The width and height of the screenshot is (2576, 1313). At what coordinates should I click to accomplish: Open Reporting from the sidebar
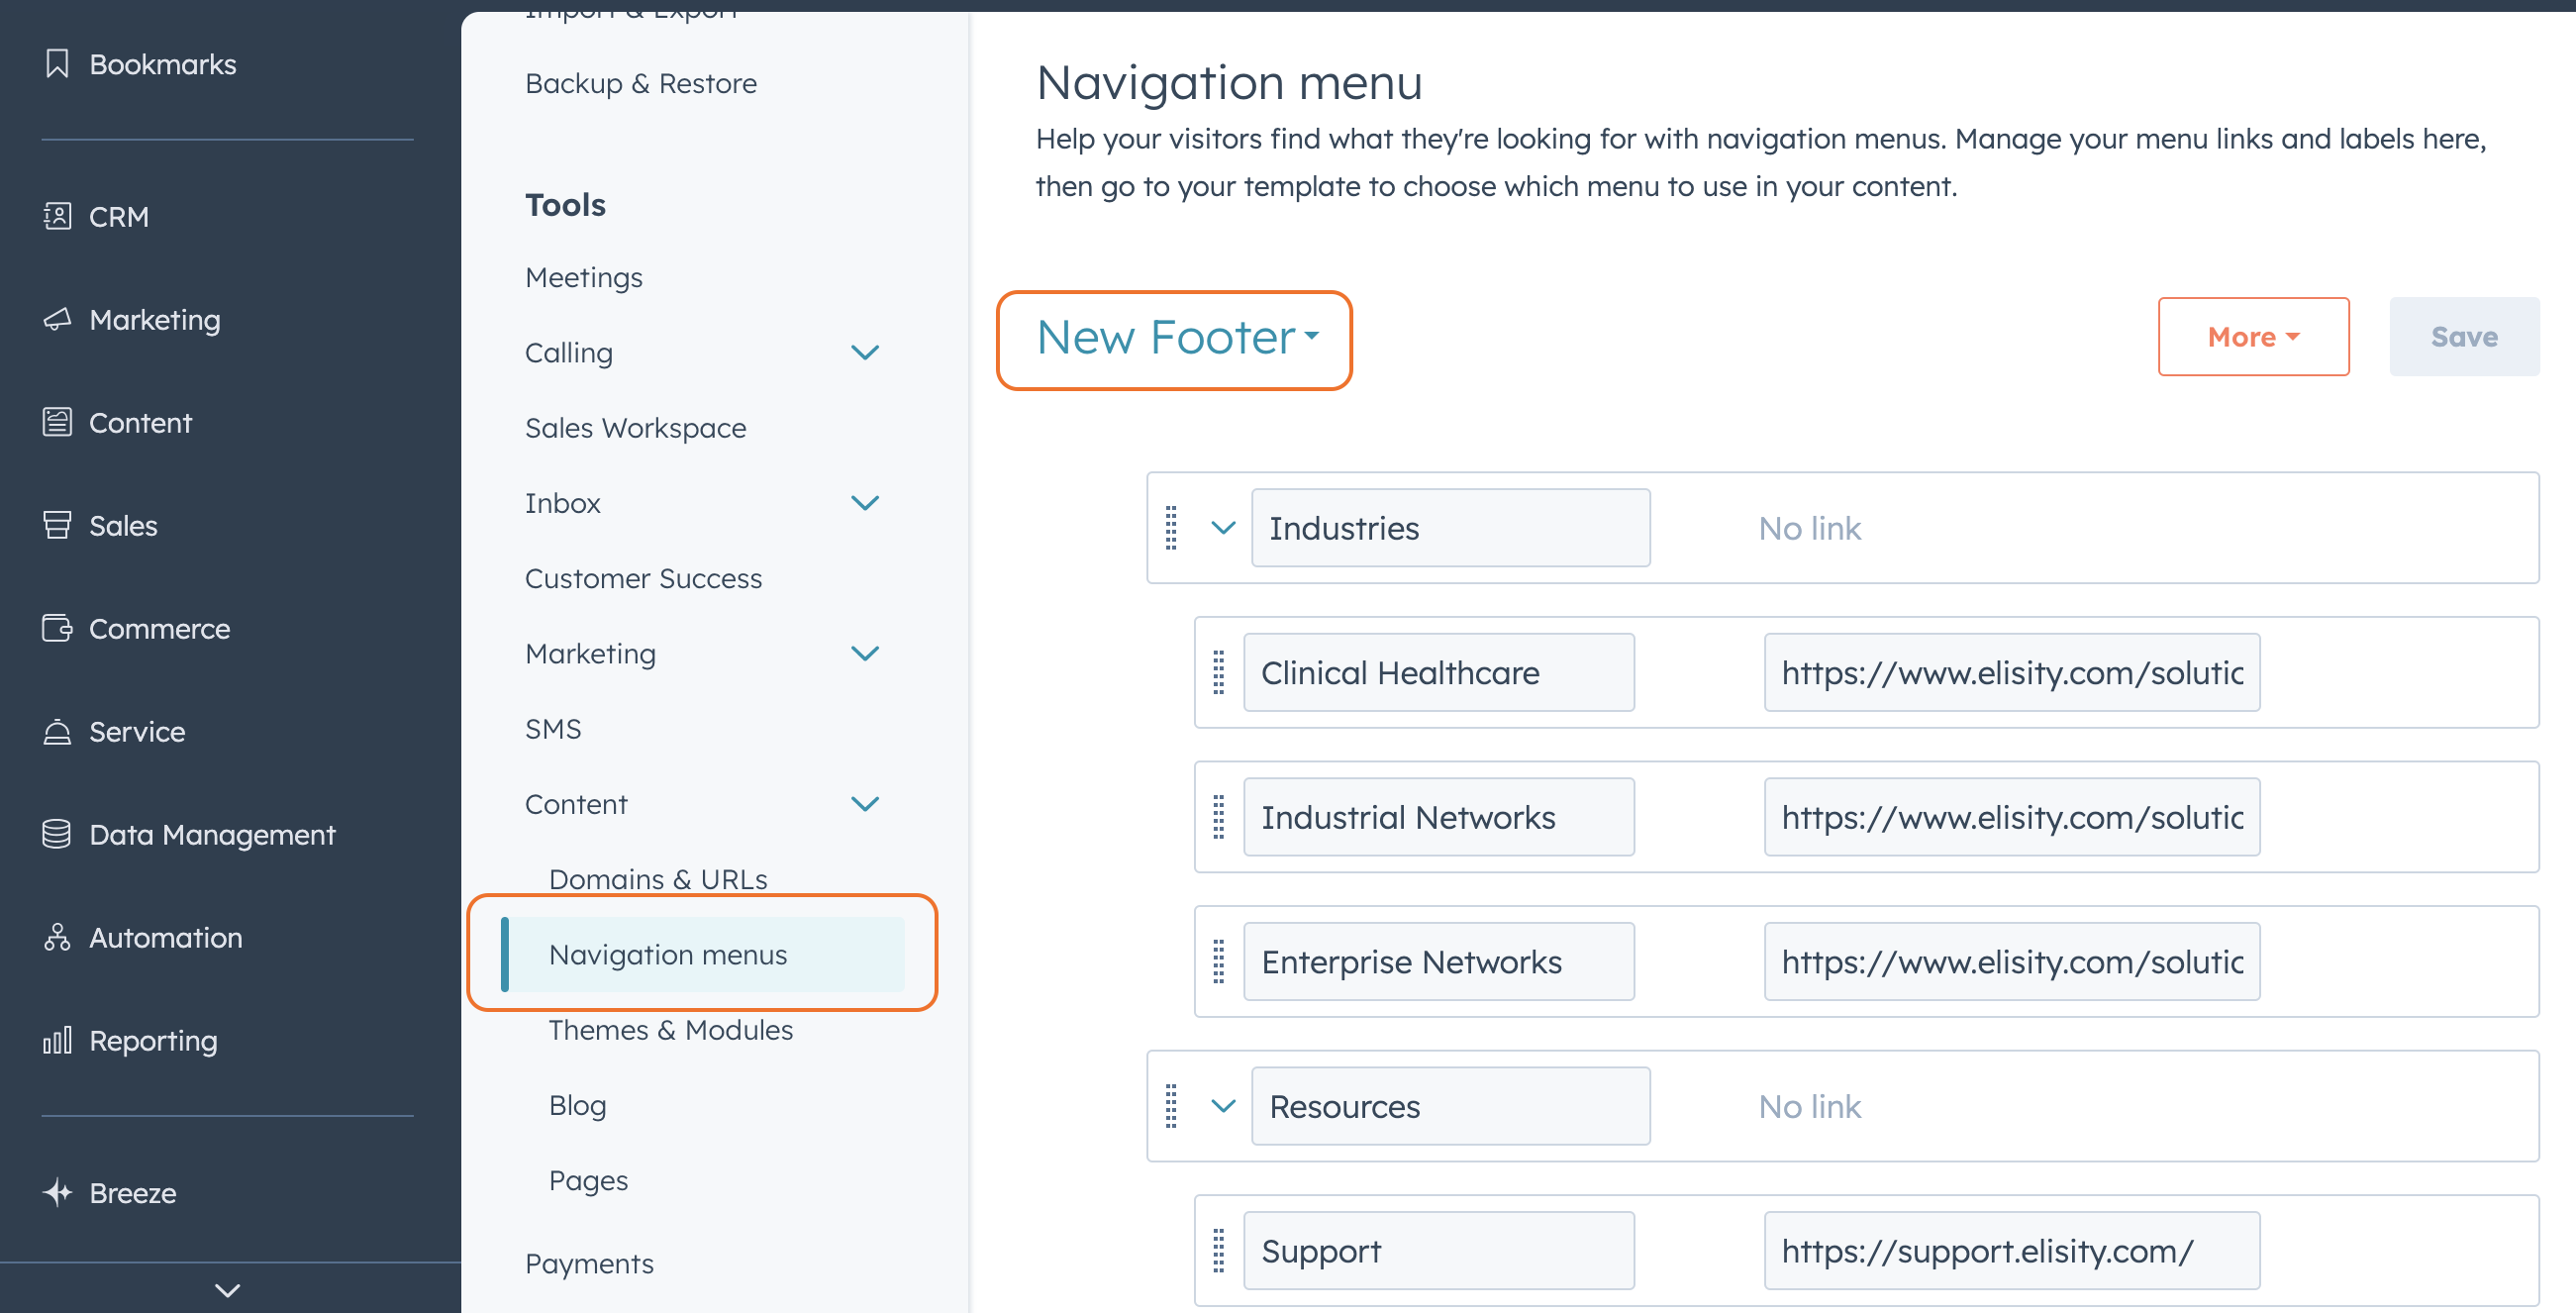(152, 1040)
